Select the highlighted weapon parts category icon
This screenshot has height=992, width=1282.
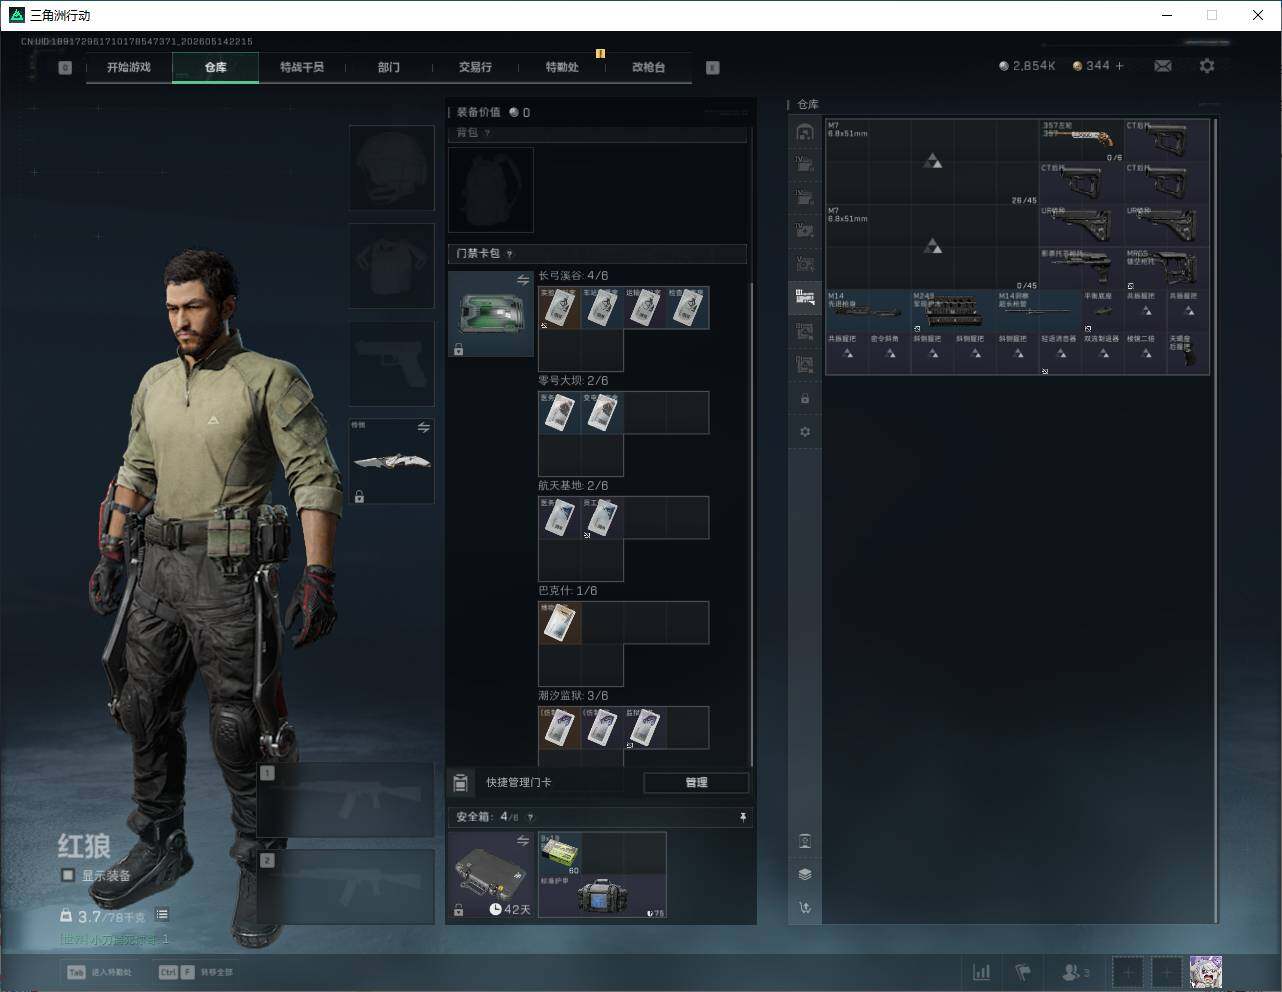(x=805, y=297)
